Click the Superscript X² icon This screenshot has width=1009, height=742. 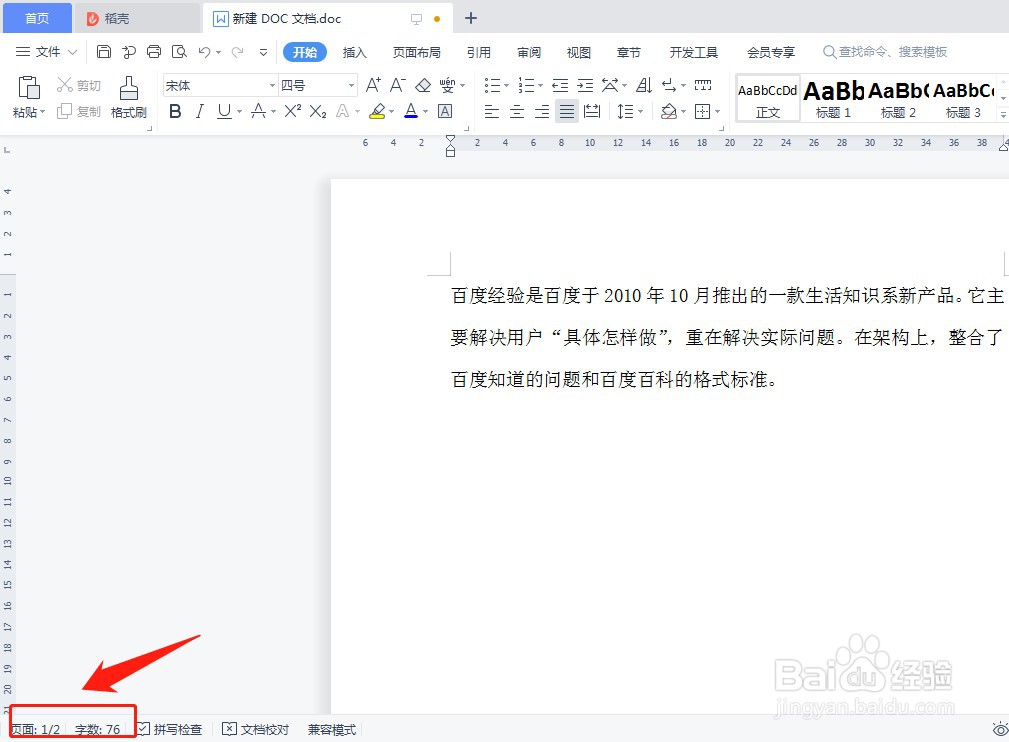point(293,111)
